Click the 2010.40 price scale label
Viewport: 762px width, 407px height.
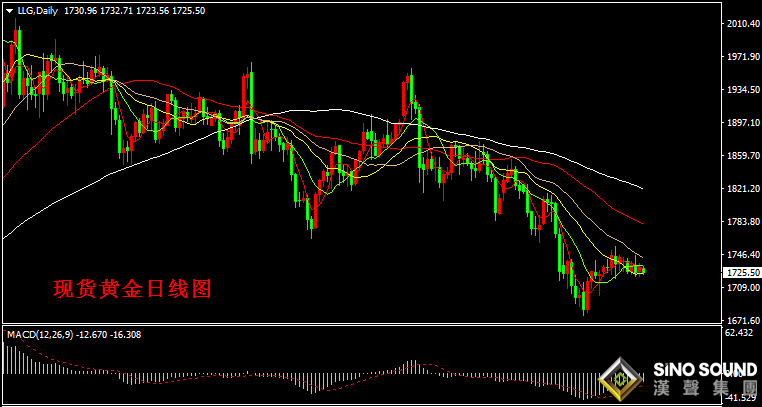[x=740, y=23]
